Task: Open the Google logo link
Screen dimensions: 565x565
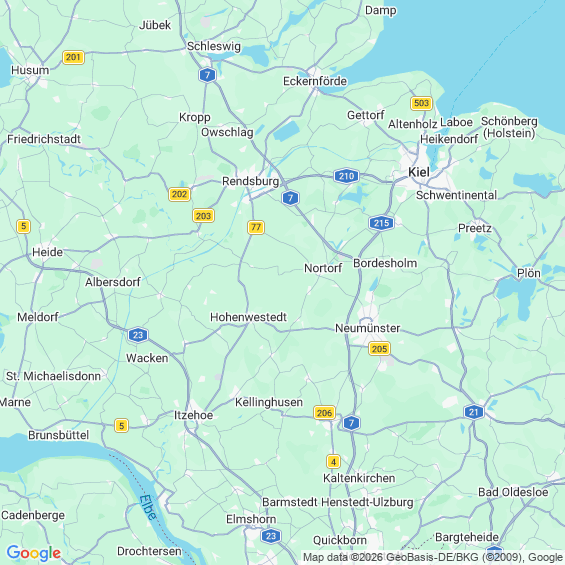Action: tap(34, 553)
